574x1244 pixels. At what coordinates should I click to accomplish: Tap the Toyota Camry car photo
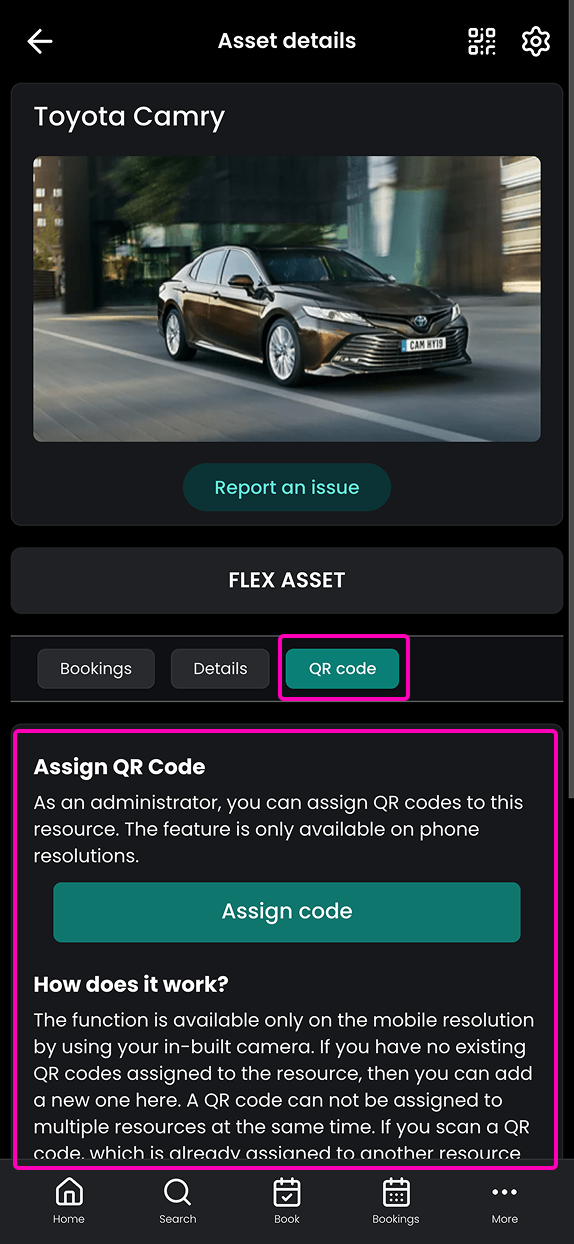(287, 299)
